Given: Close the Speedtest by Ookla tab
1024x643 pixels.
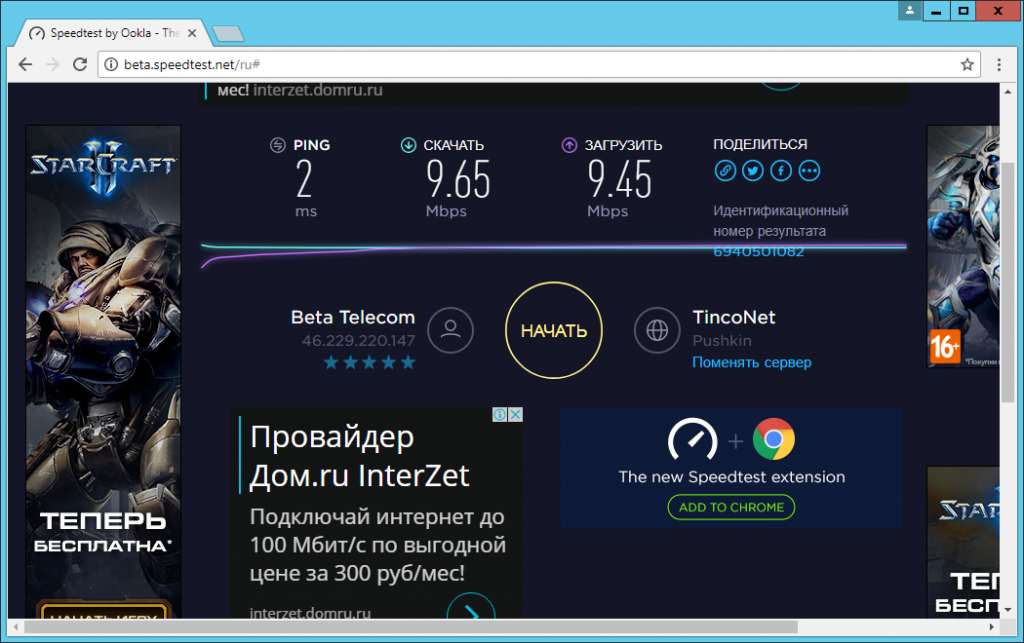Looking at the screenshot, I should [x=192, y=33].
